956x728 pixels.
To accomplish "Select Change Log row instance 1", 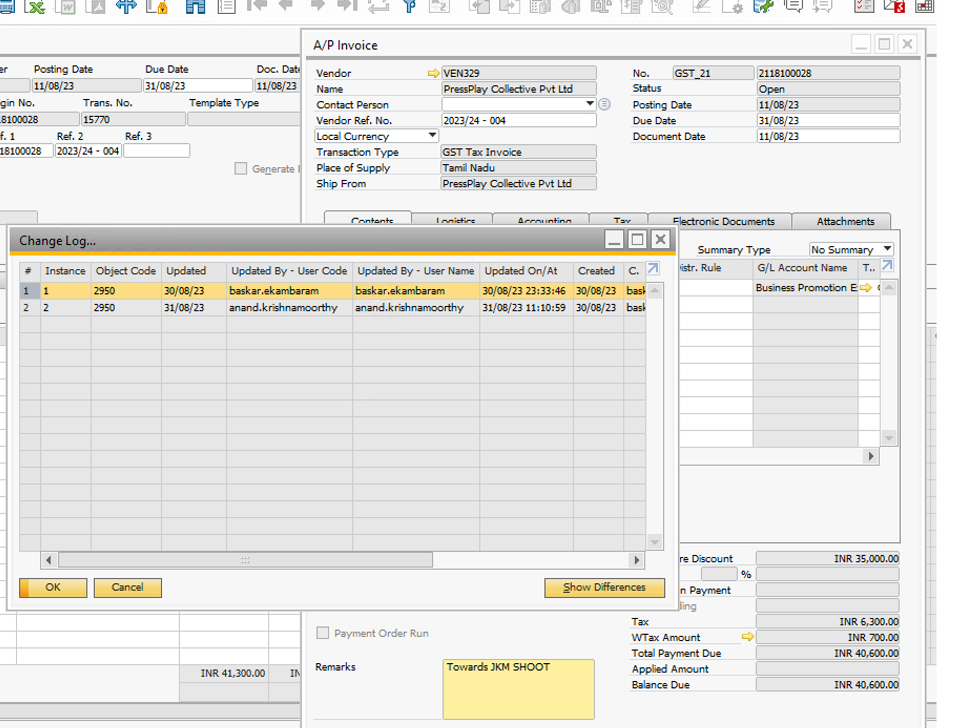I will click(x=332, y=291).
